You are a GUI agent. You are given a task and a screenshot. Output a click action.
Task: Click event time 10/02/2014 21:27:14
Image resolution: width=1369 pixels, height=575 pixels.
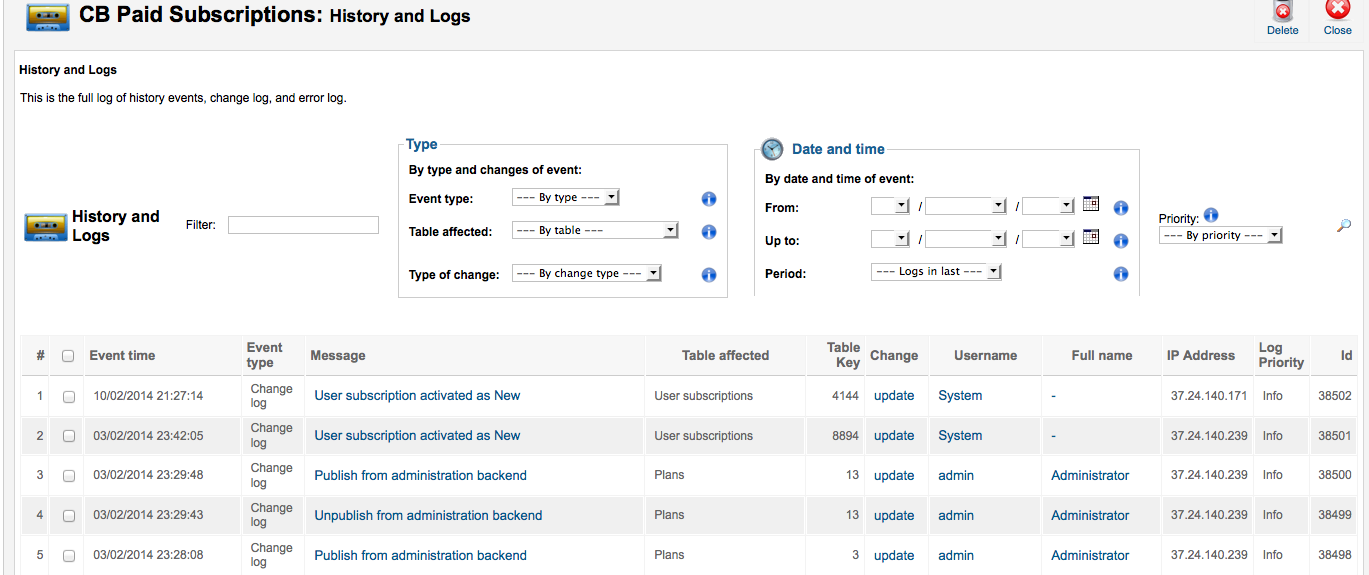click(x=148, y=396)
